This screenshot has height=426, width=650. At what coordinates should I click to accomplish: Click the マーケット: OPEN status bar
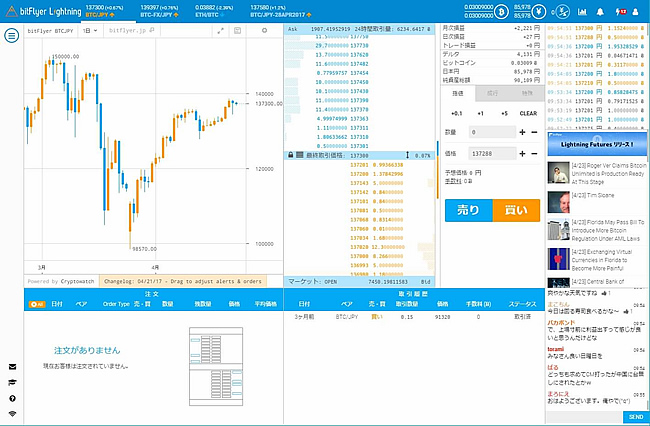tap(359, 281)
